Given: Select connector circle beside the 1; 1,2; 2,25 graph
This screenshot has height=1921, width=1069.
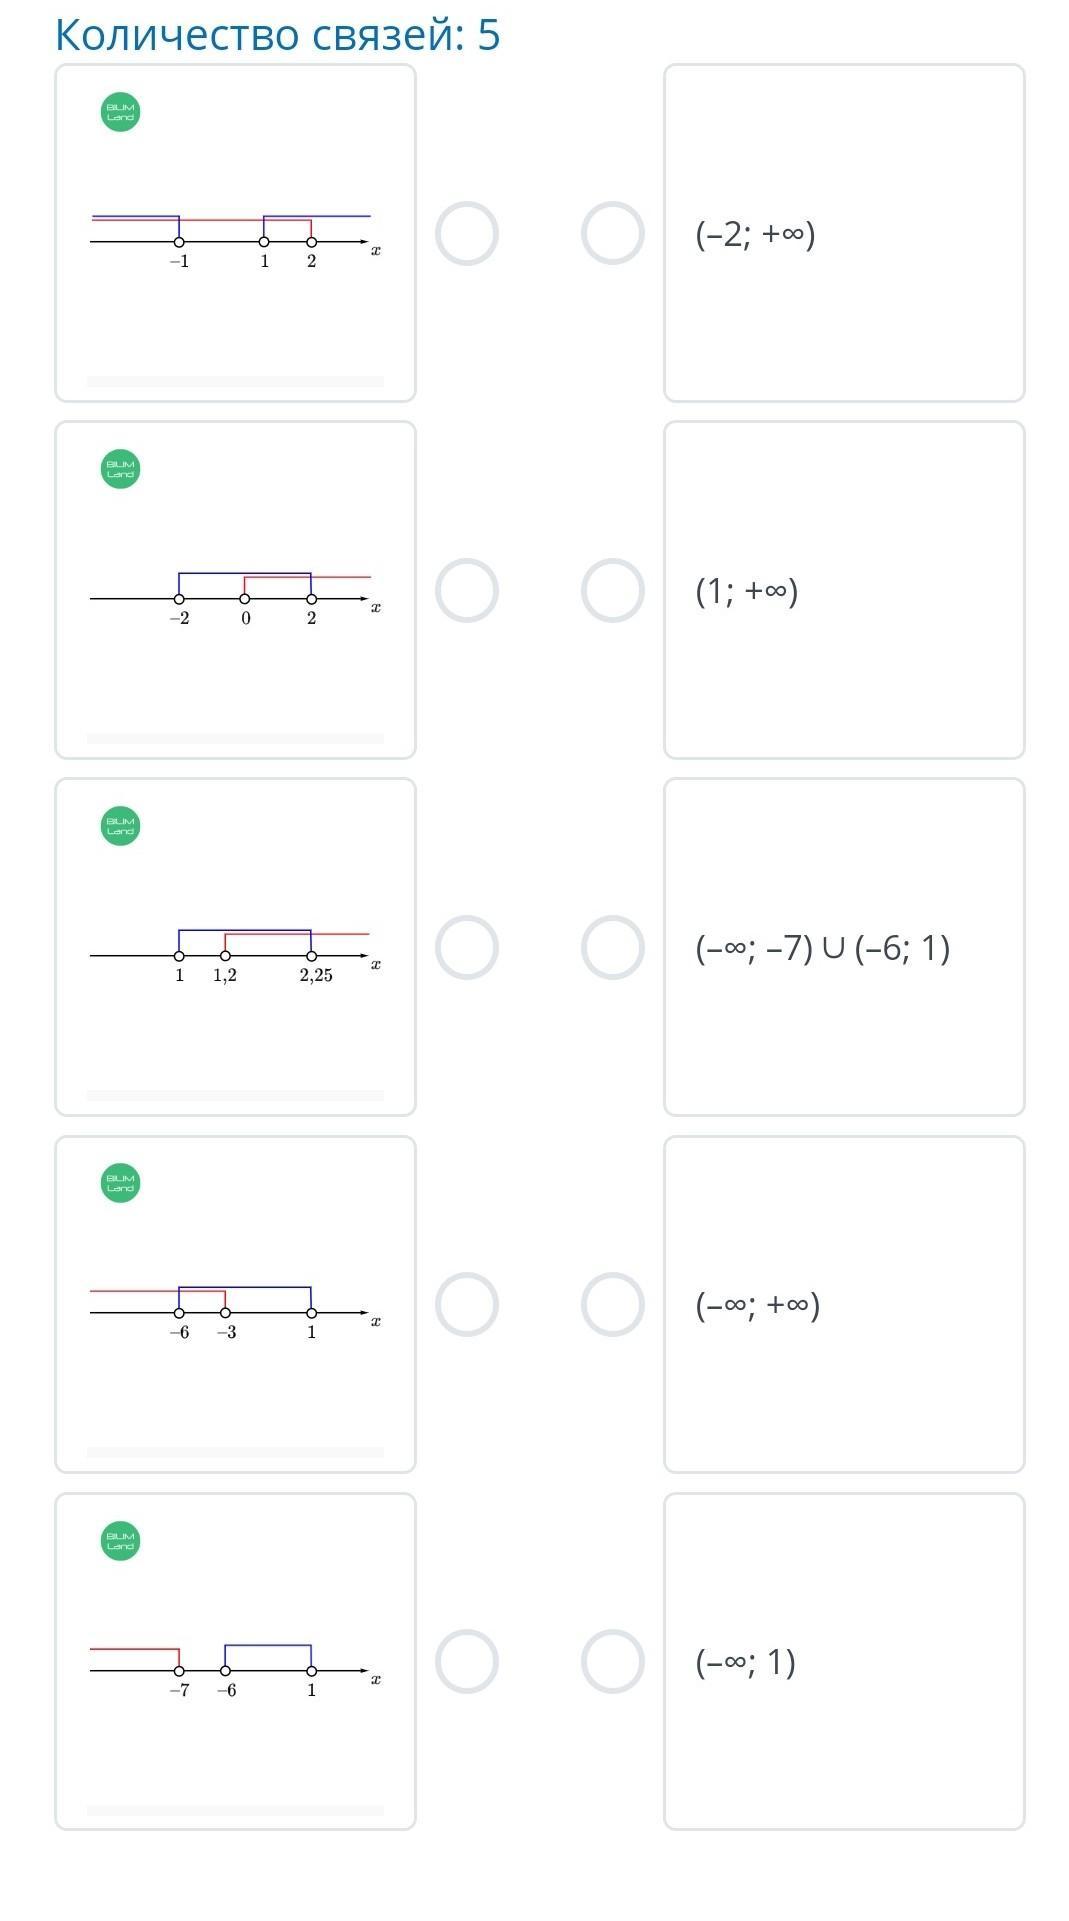Looking at the screenshot, I should click(467, 948).
